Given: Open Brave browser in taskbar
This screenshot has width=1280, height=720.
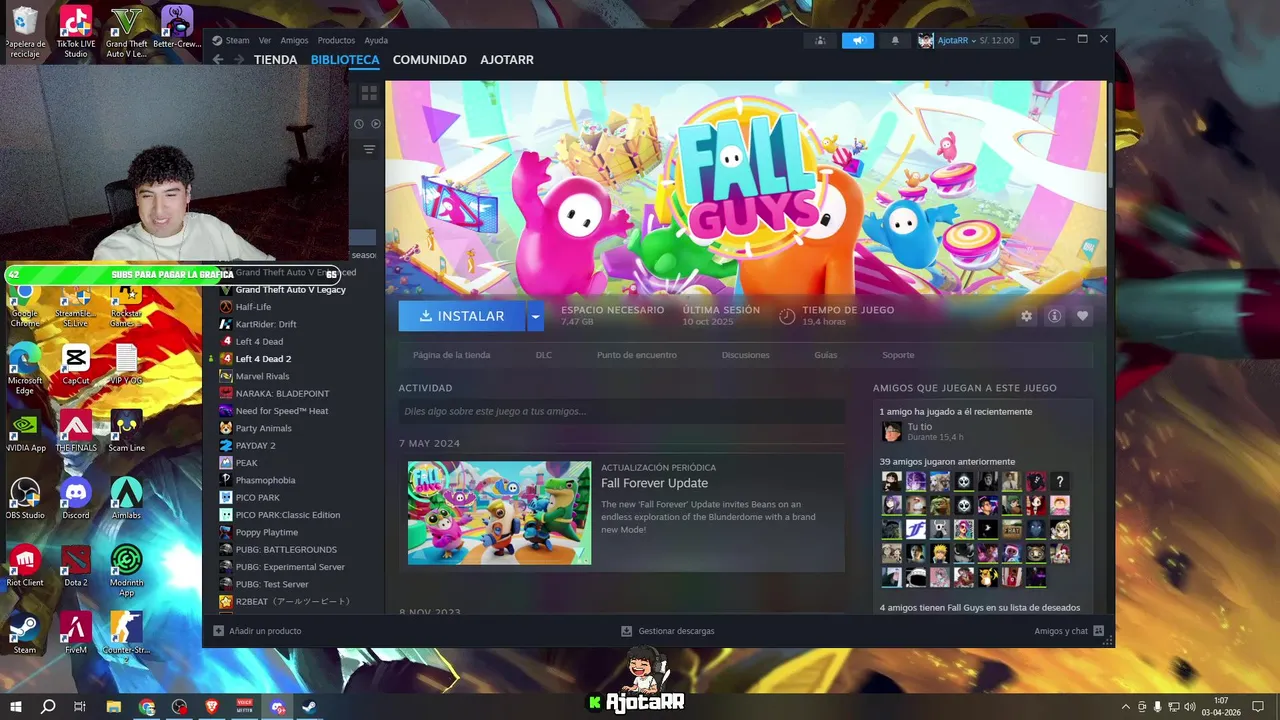Looking at the screenshot, I should click(x=212, y=707).
